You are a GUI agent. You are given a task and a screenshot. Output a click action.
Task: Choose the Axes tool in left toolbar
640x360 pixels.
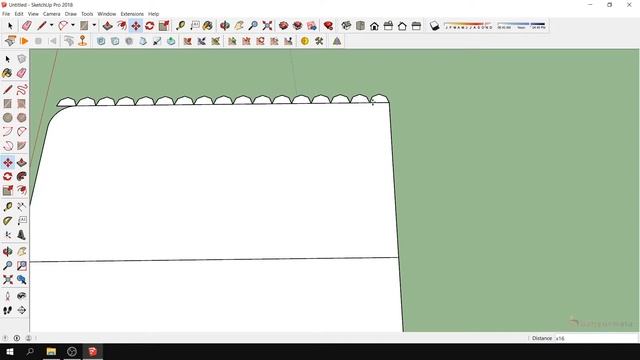[x=7, y=235]
